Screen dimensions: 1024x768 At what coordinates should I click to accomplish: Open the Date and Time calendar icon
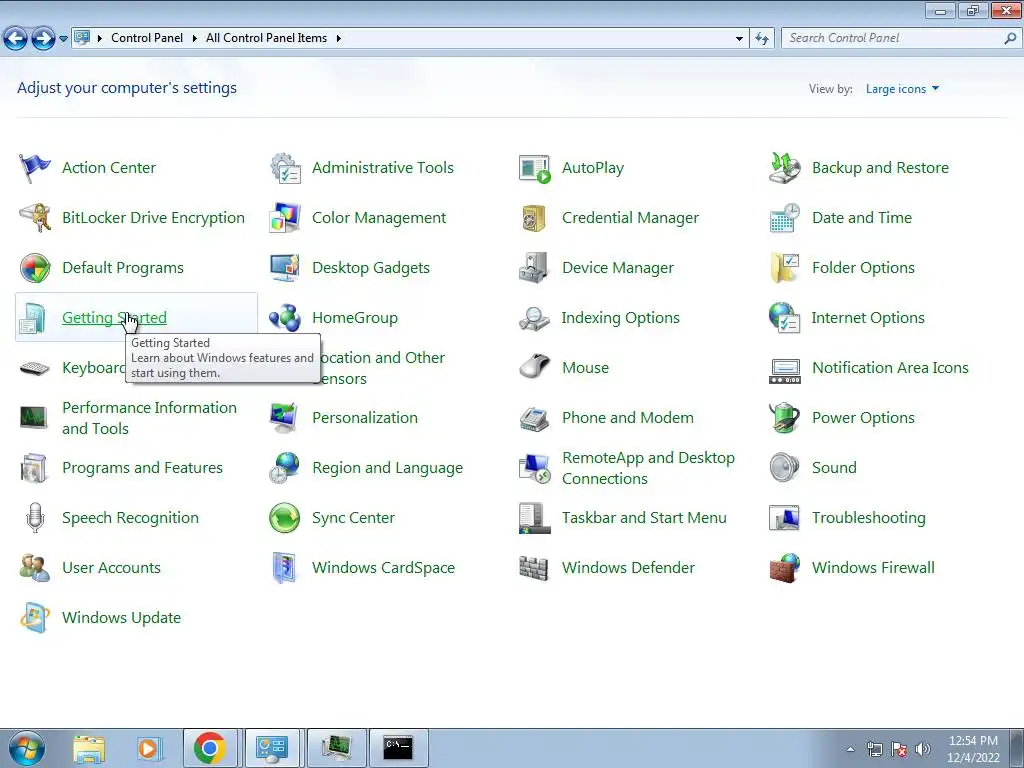click(784, 217)
